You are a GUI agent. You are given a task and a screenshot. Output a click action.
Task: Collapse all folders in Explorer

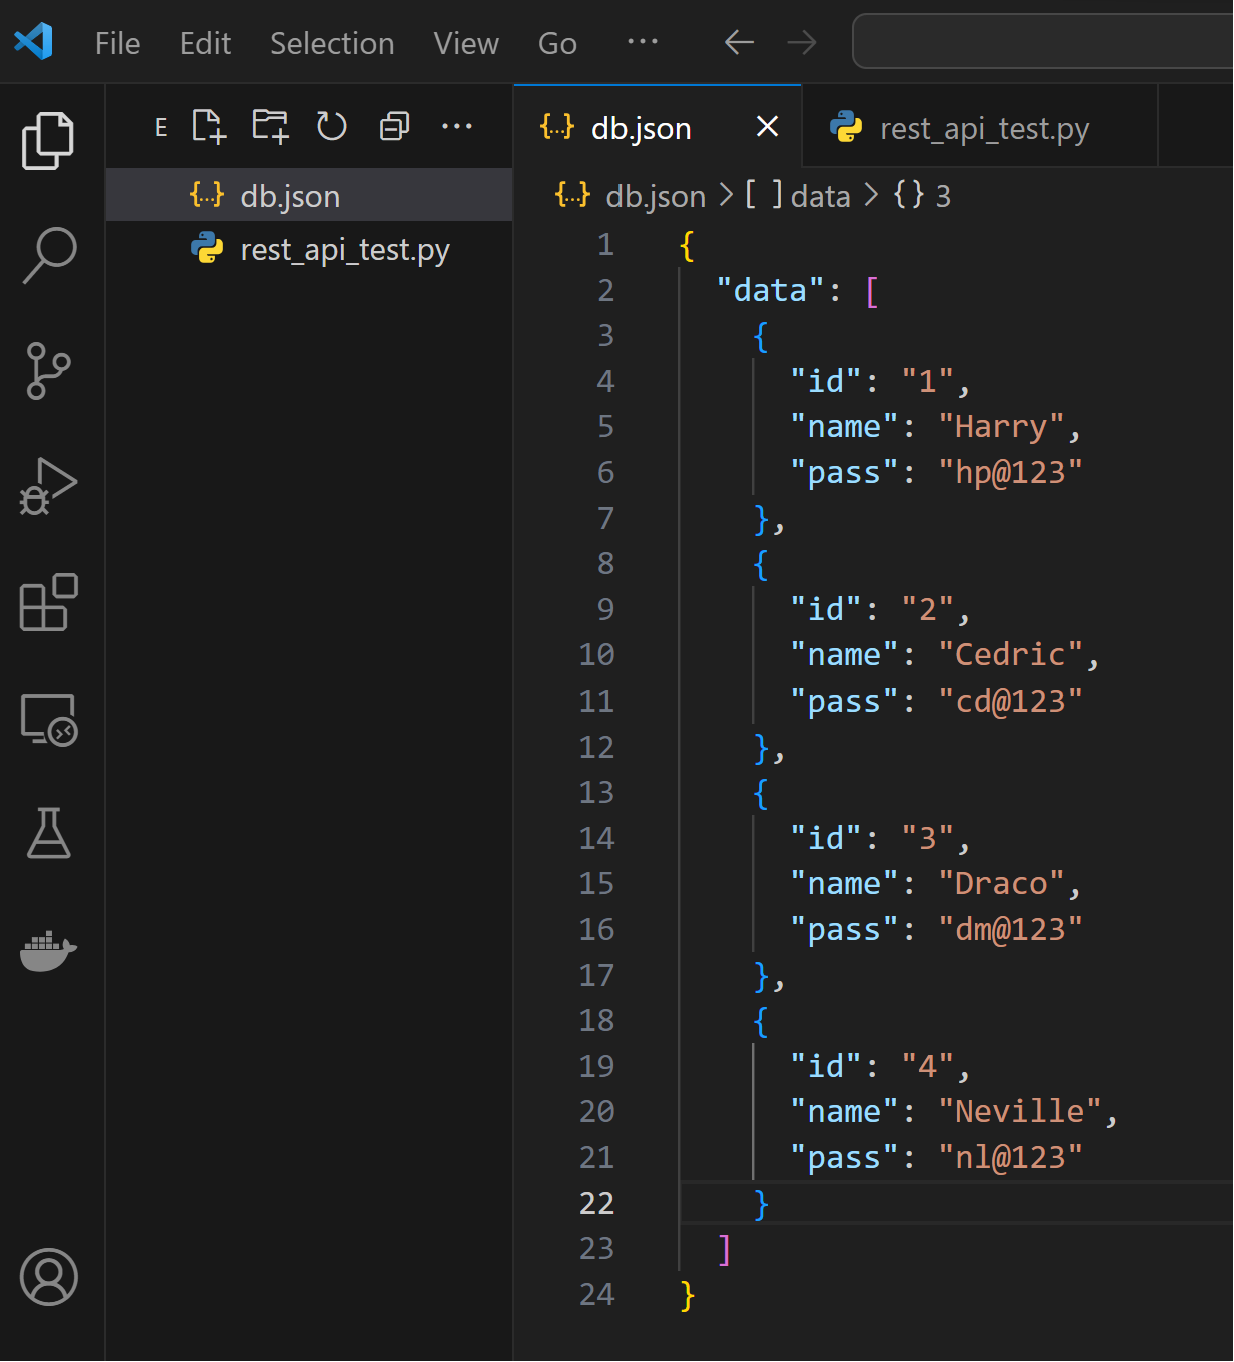coord(394,126)
